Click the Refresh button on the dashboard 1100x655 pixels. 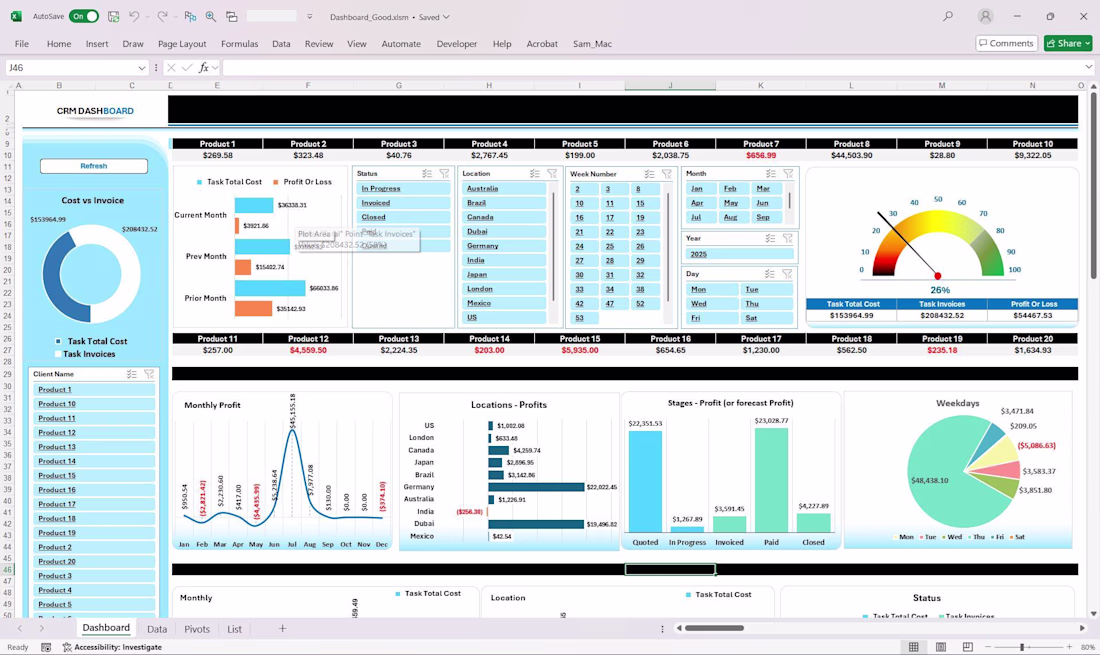click(x=94, y=166)
